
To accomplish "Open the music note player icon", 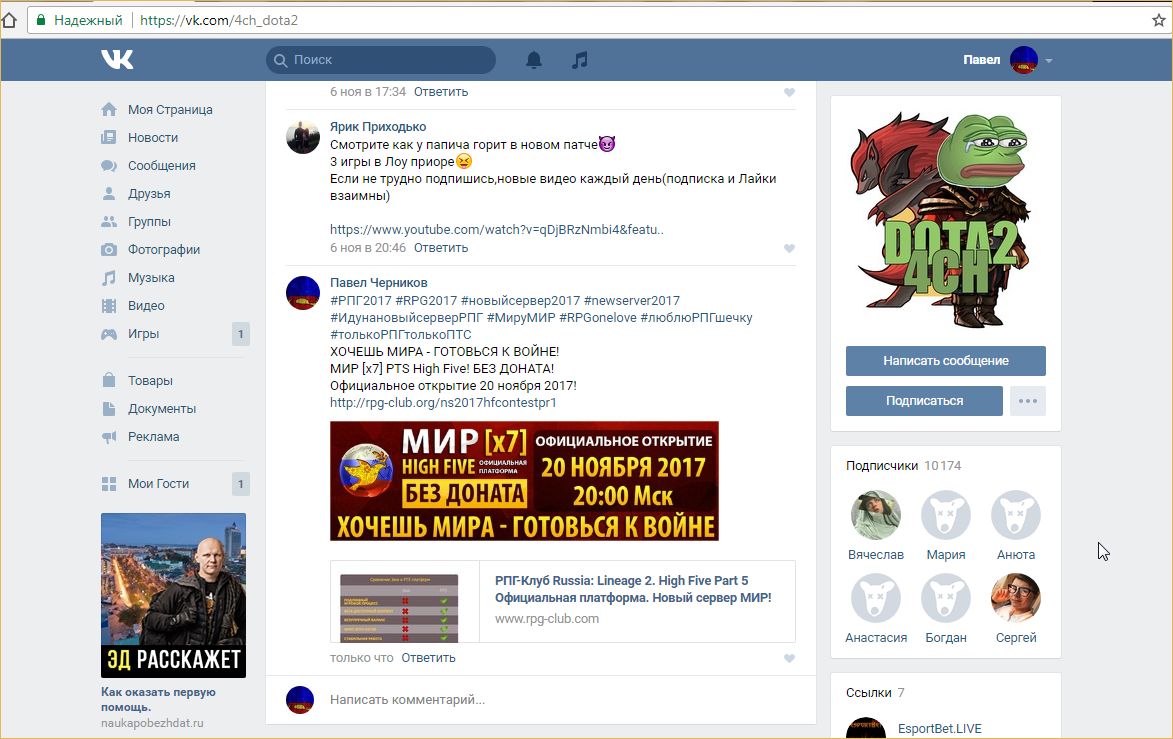I will click(579, 60).
